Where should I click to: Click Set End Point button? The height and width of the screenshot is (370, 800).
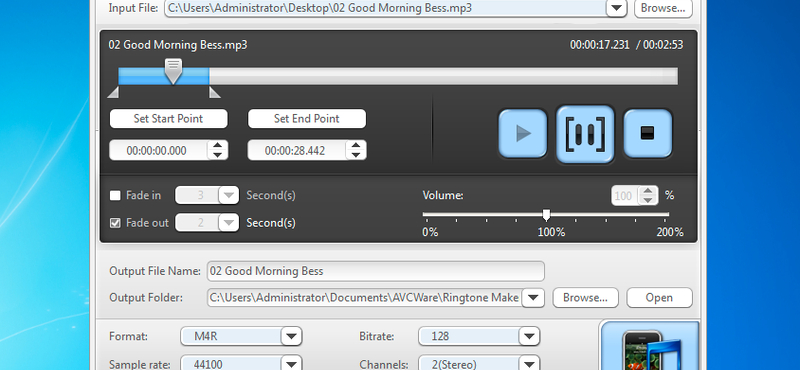coord(307,118)
